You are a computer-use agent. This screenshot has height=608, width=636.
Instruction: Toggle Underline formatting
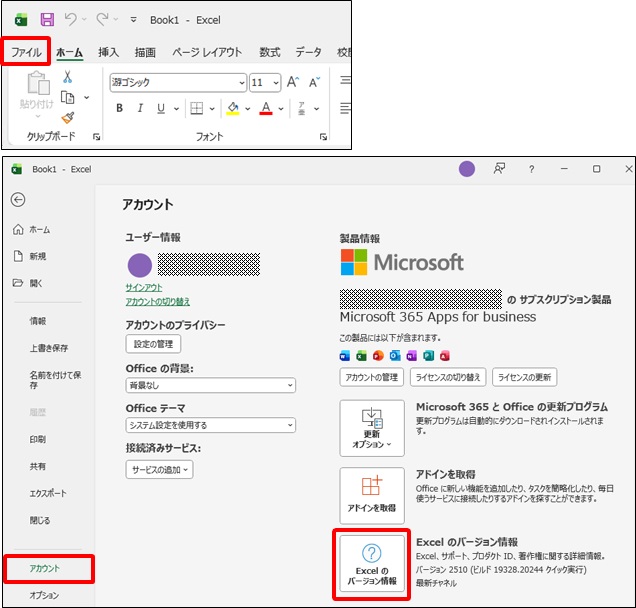coord(162,108)
